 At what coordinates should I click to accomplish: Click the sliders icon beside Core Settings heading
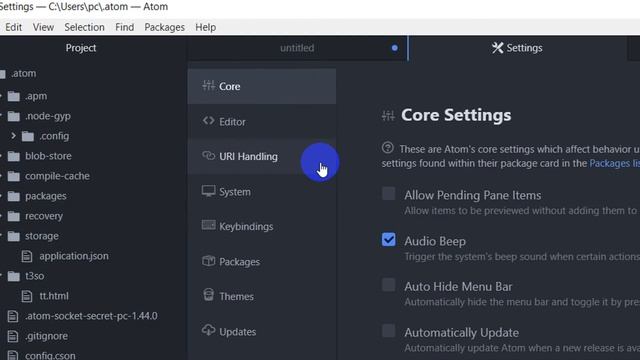tap(388, 116)
